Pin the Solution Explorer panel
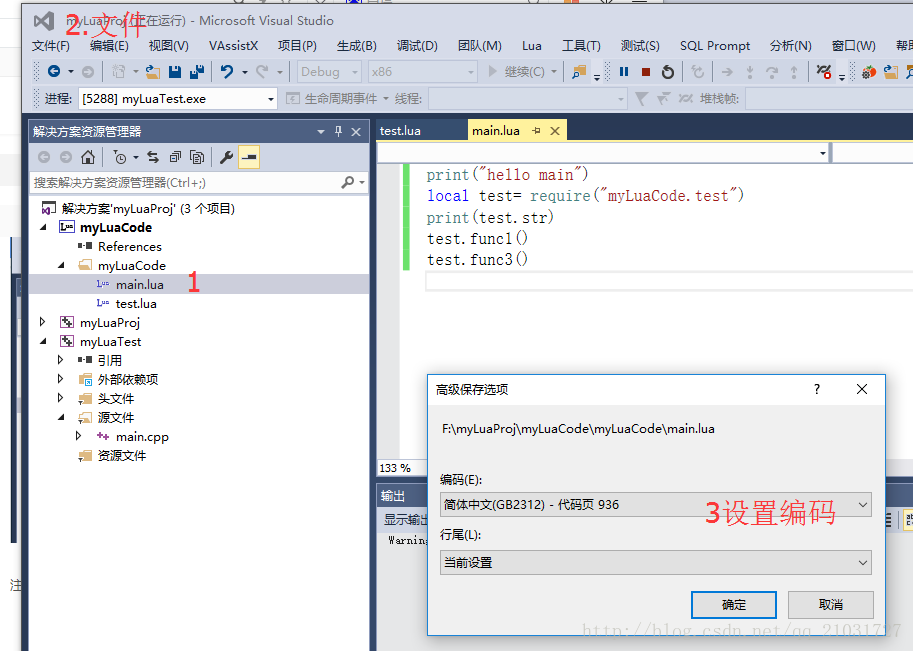 338,132
